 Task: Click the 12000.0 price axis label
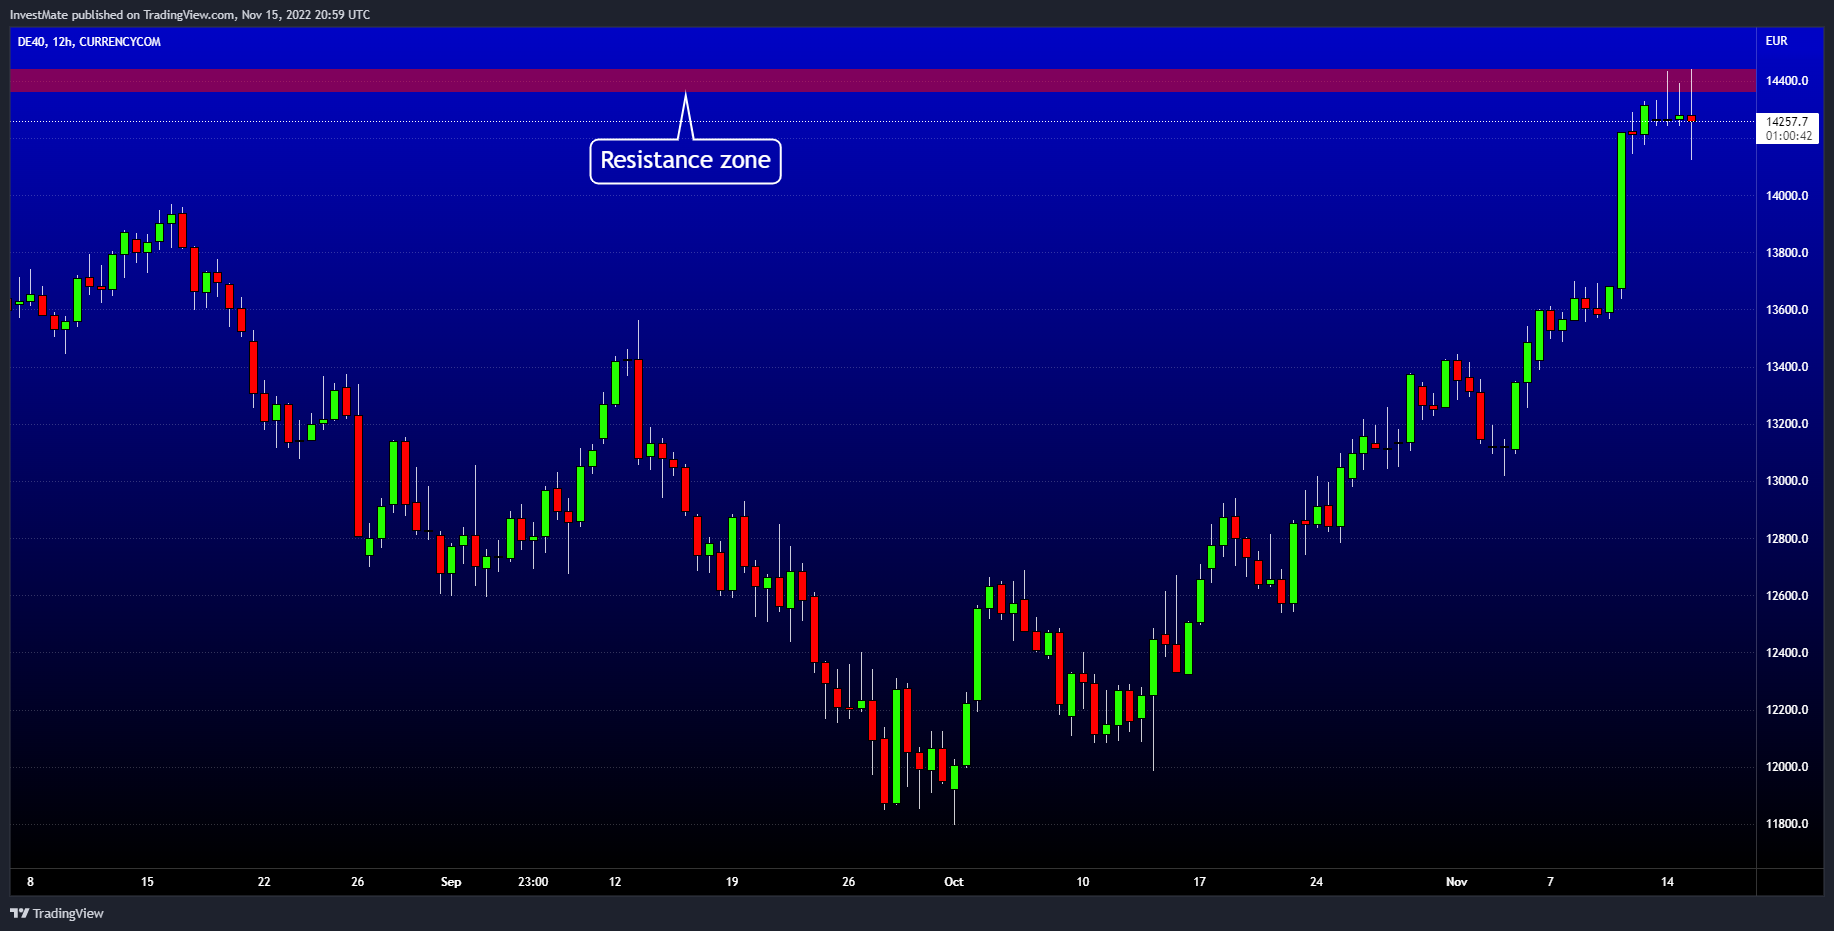click(1787, 767)
